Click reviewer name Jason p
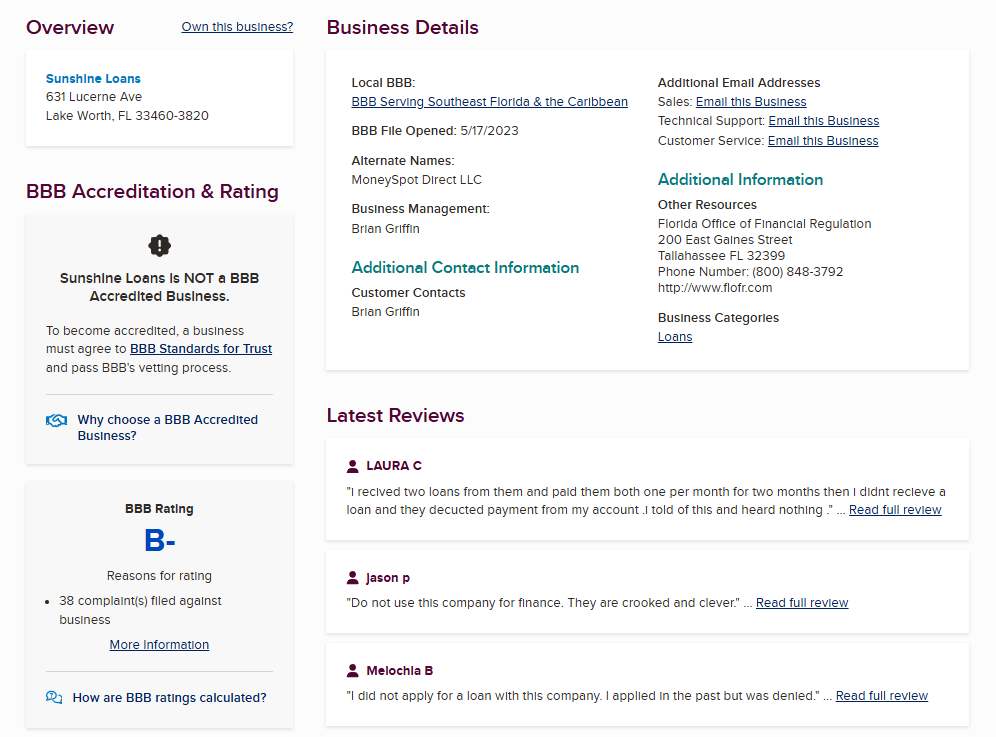Image resolution: width=996 pixels, height=737 pixels. point(387,578)
